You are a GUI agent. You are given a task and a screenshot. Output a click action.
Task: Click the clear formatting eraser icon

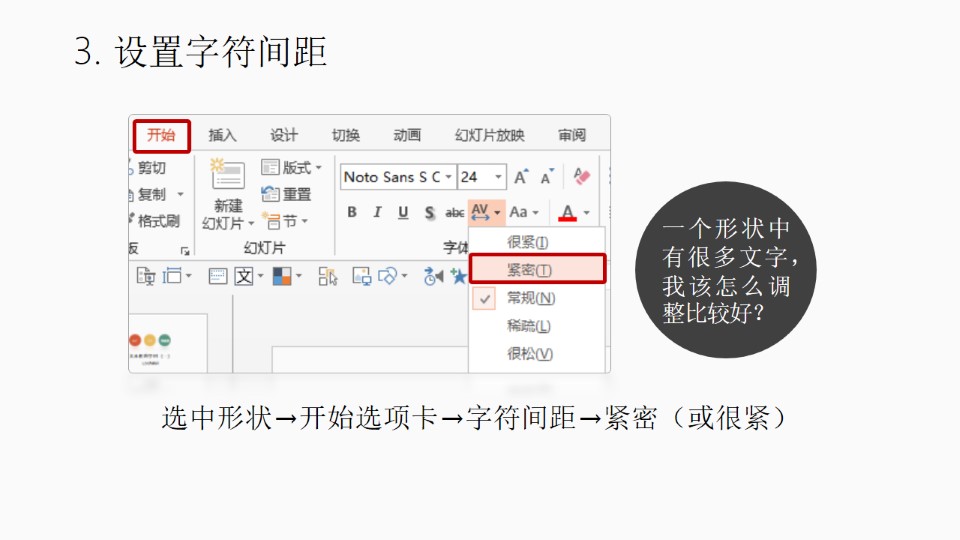tap(581, 177)
